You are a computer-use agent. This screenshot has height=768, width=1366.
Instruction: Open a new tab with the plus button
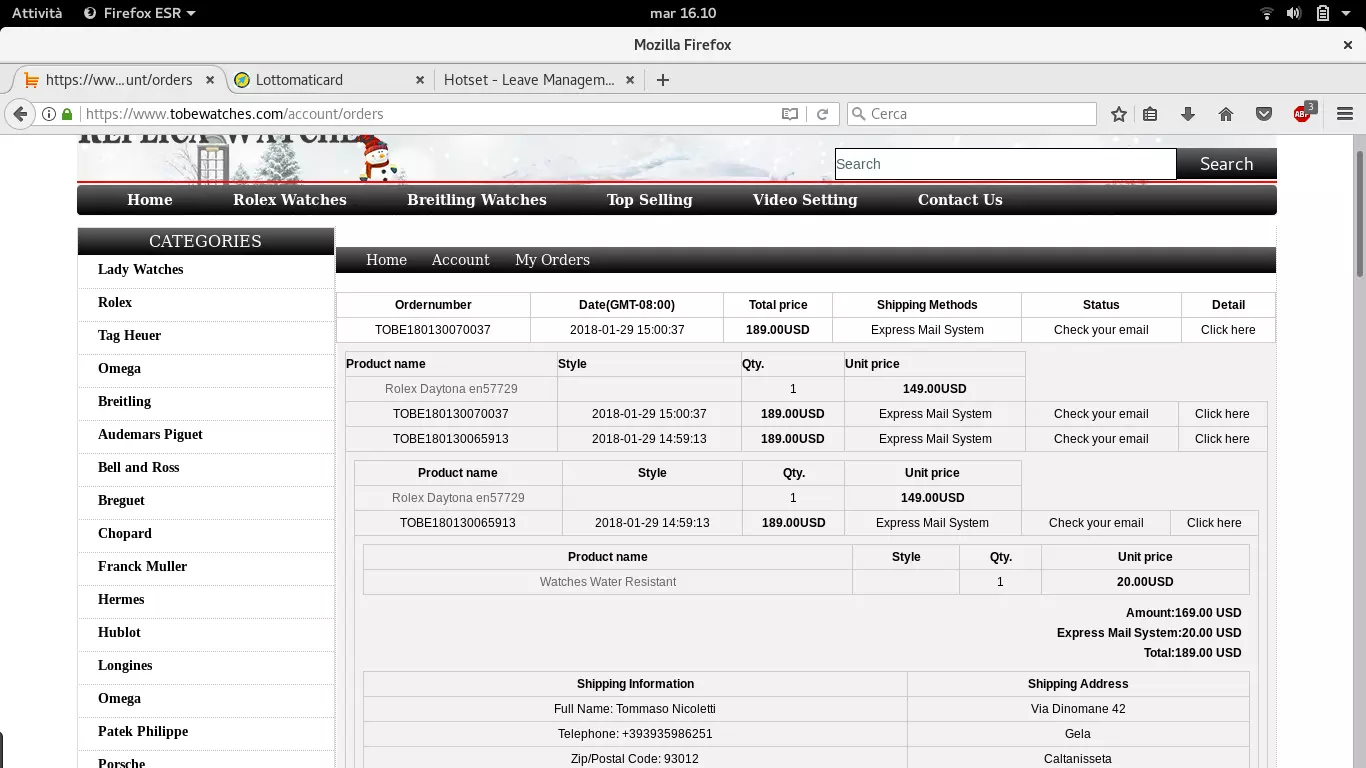662,80
